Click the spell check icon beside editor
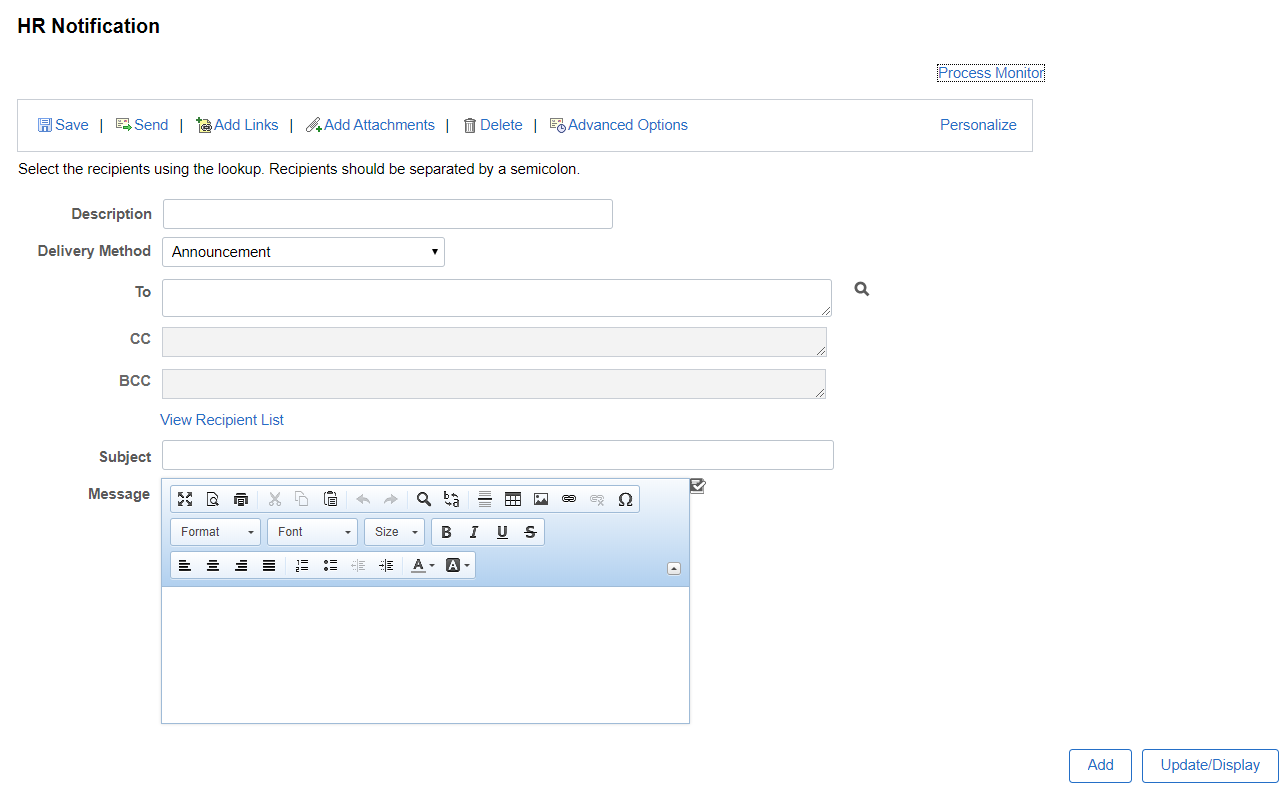 [698, 486]
